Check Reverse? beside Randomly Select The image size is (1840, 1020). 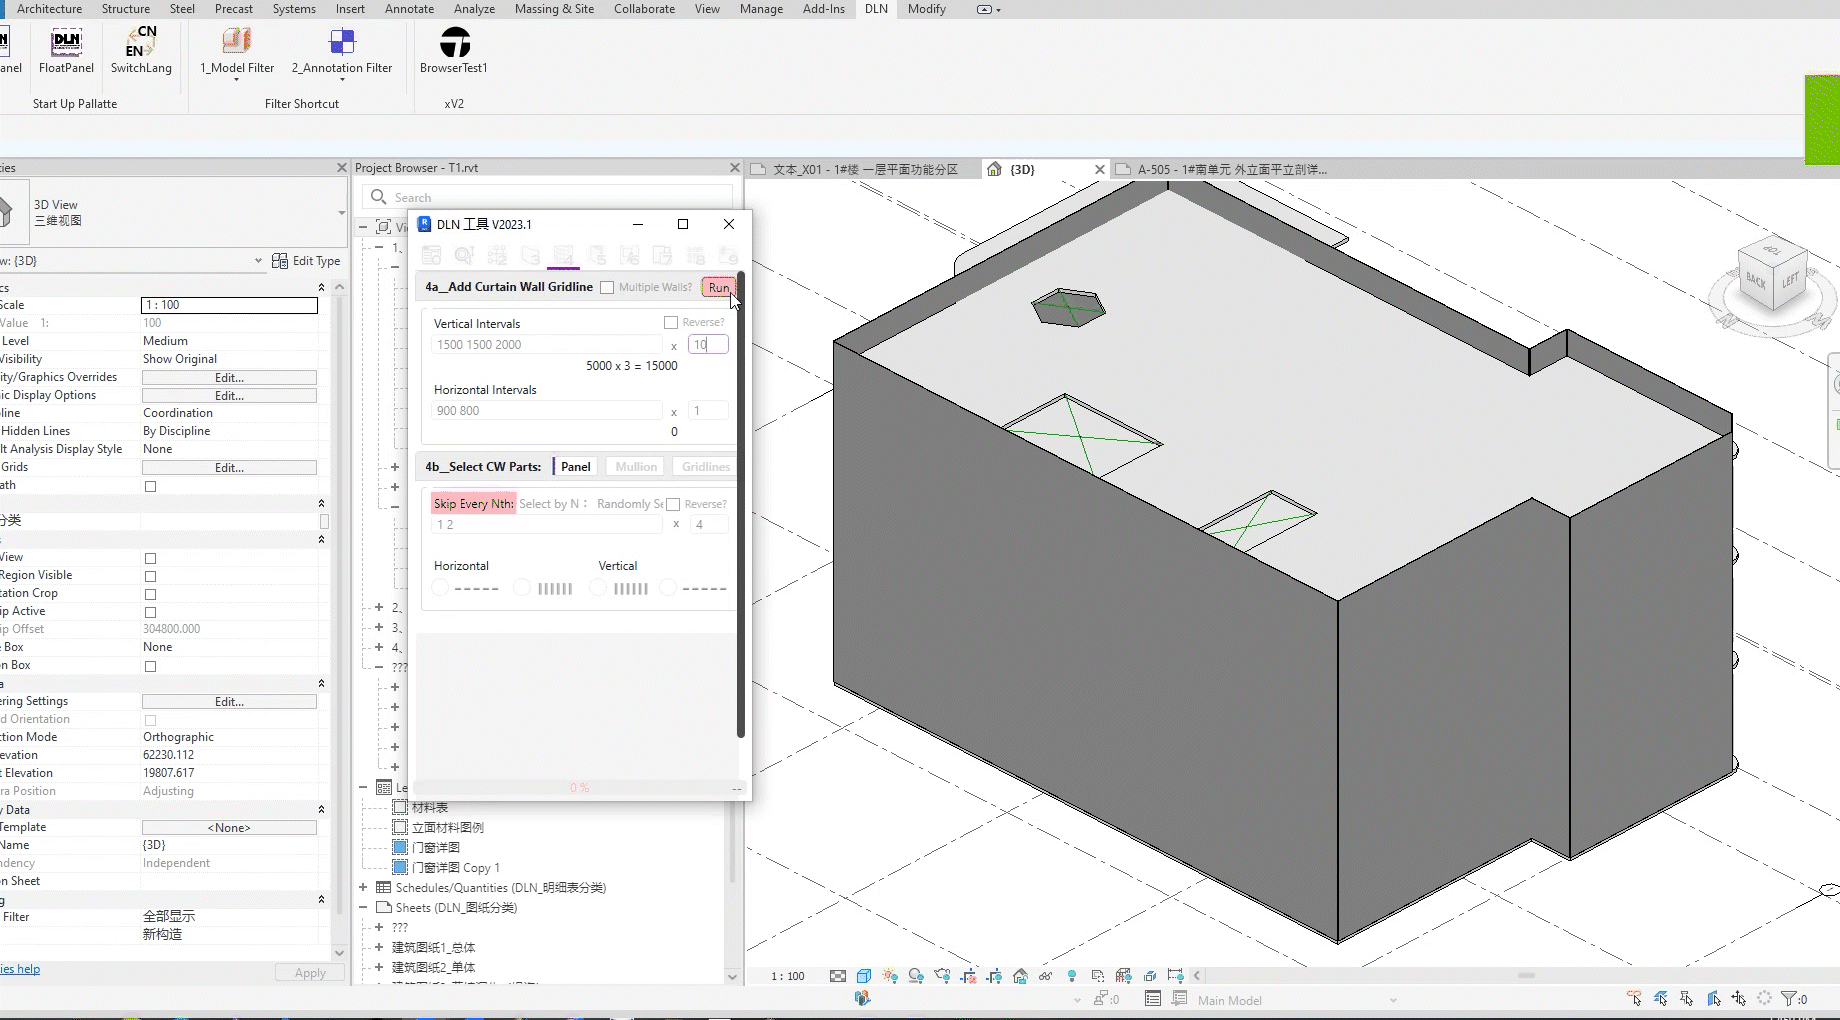pos(673,505)
